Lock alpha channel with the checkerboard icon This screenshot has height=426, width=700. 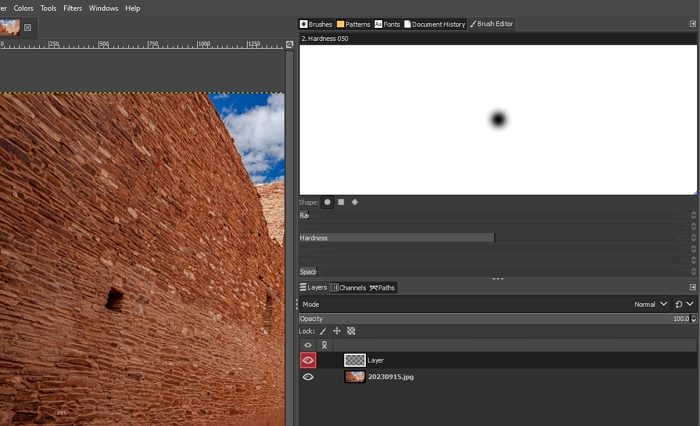(x=351, y=331)
